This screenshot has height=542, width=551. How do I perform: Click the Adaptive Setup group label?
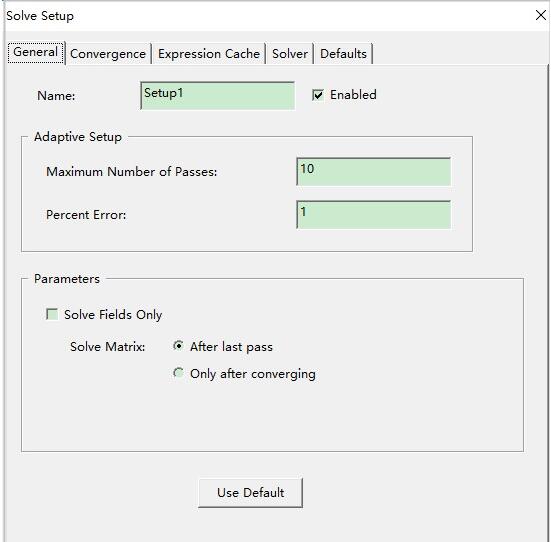(78, 137)
